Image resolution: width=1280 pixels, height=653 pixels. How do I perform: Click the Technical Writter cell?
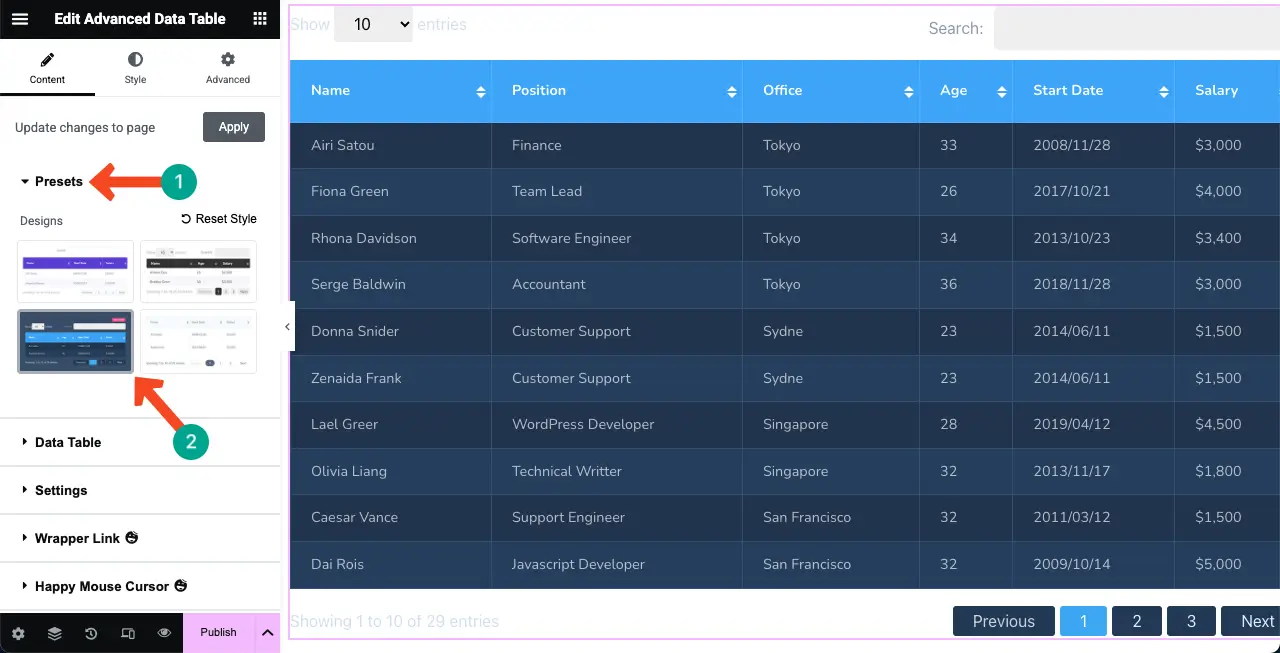(616, 471)
